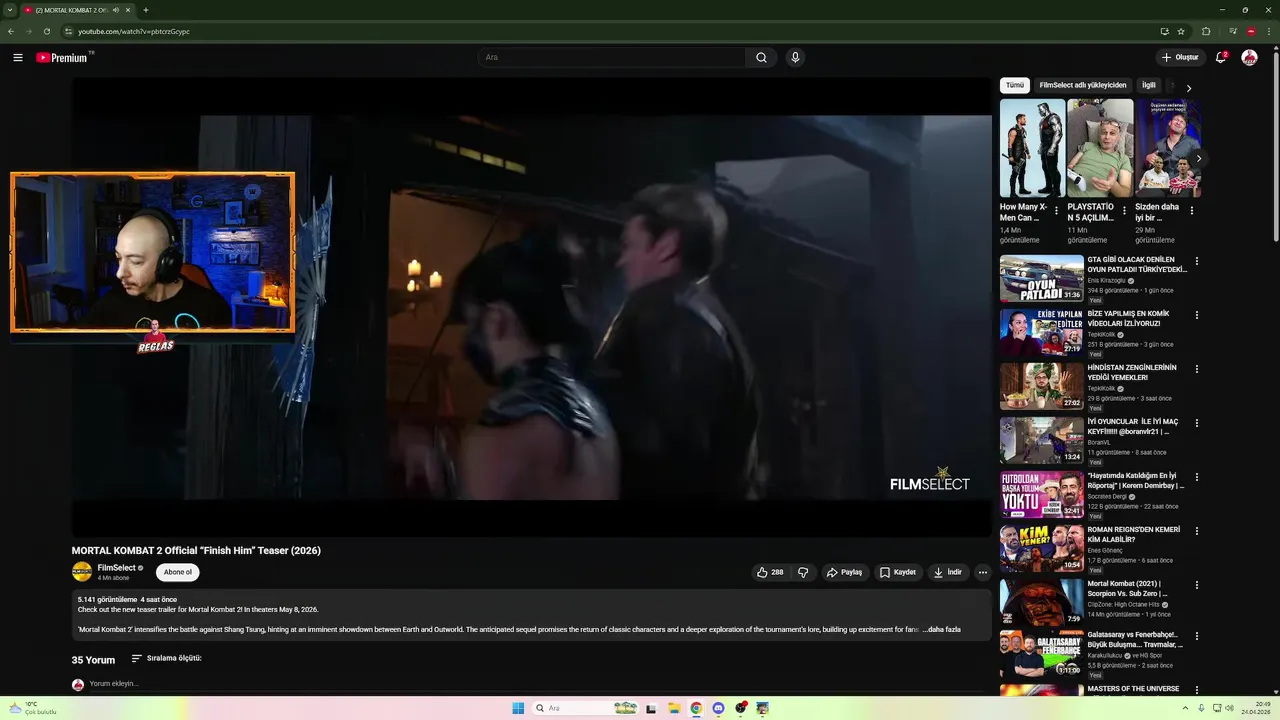Like the video with 288 likes

770,573
